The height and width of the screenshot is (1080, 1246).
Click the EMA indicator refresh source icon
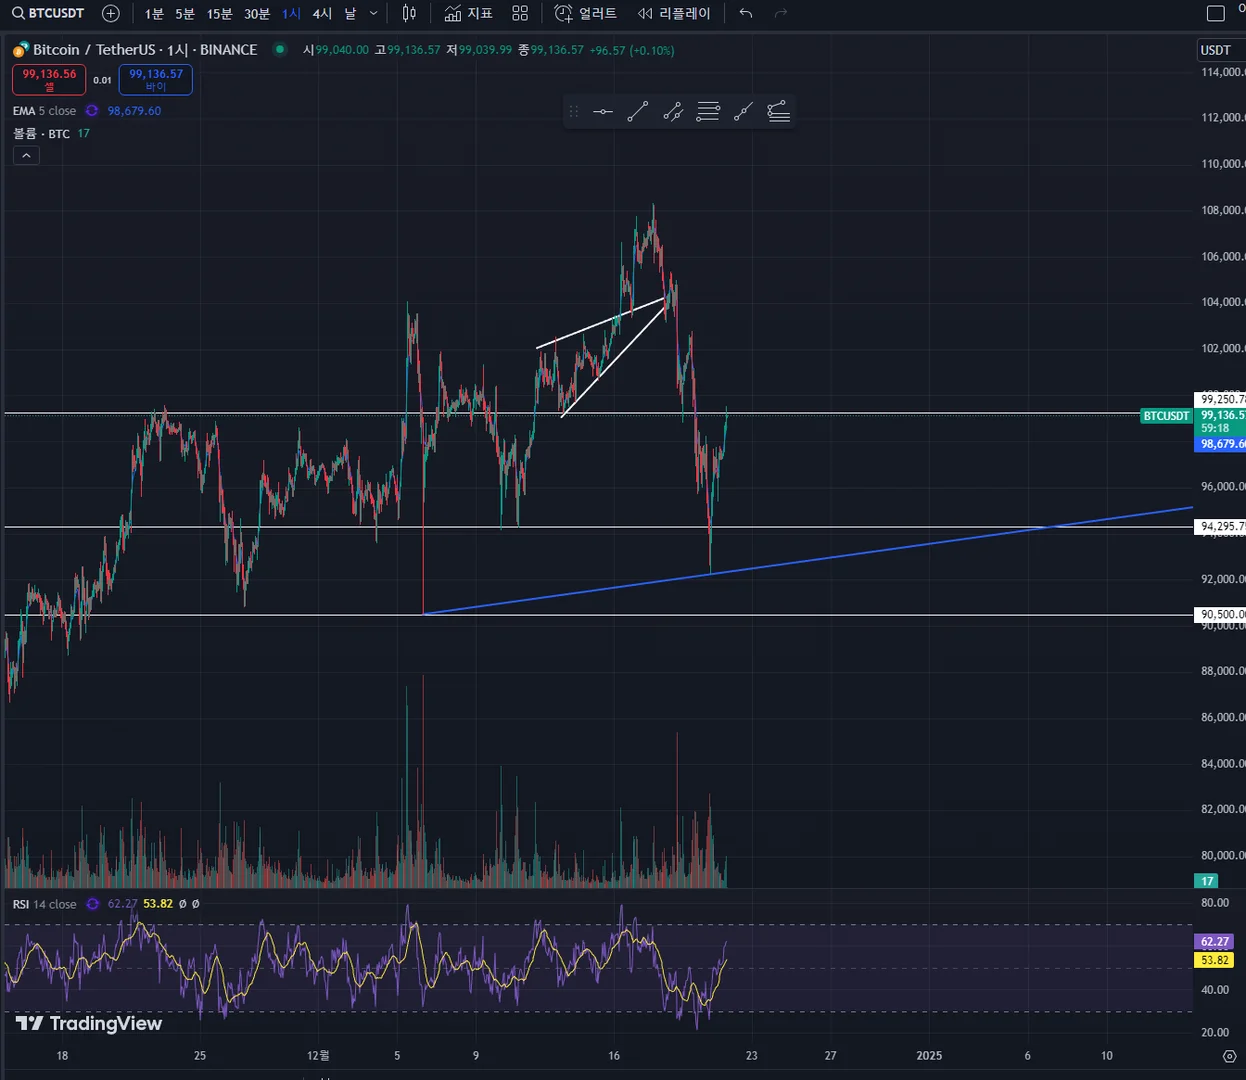92,111
